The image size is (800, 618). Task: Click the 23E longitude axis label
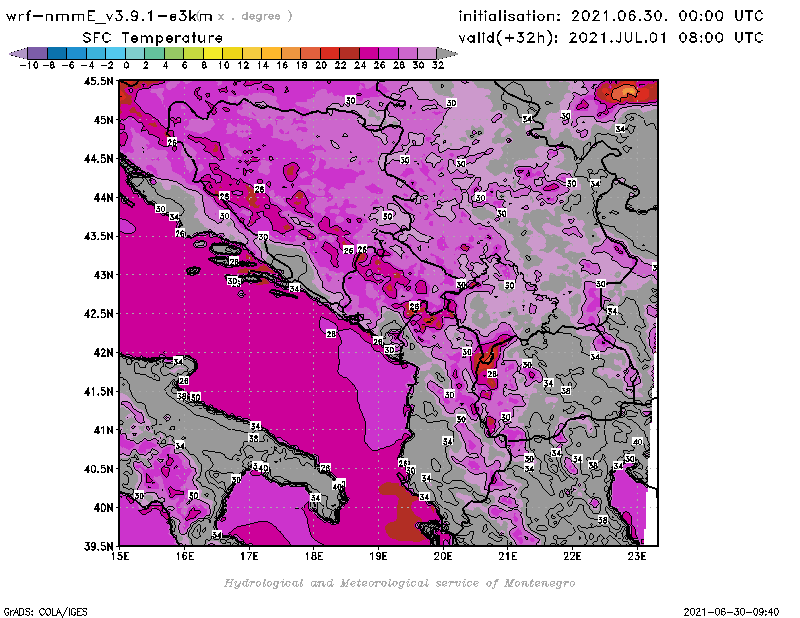[637, 556]
